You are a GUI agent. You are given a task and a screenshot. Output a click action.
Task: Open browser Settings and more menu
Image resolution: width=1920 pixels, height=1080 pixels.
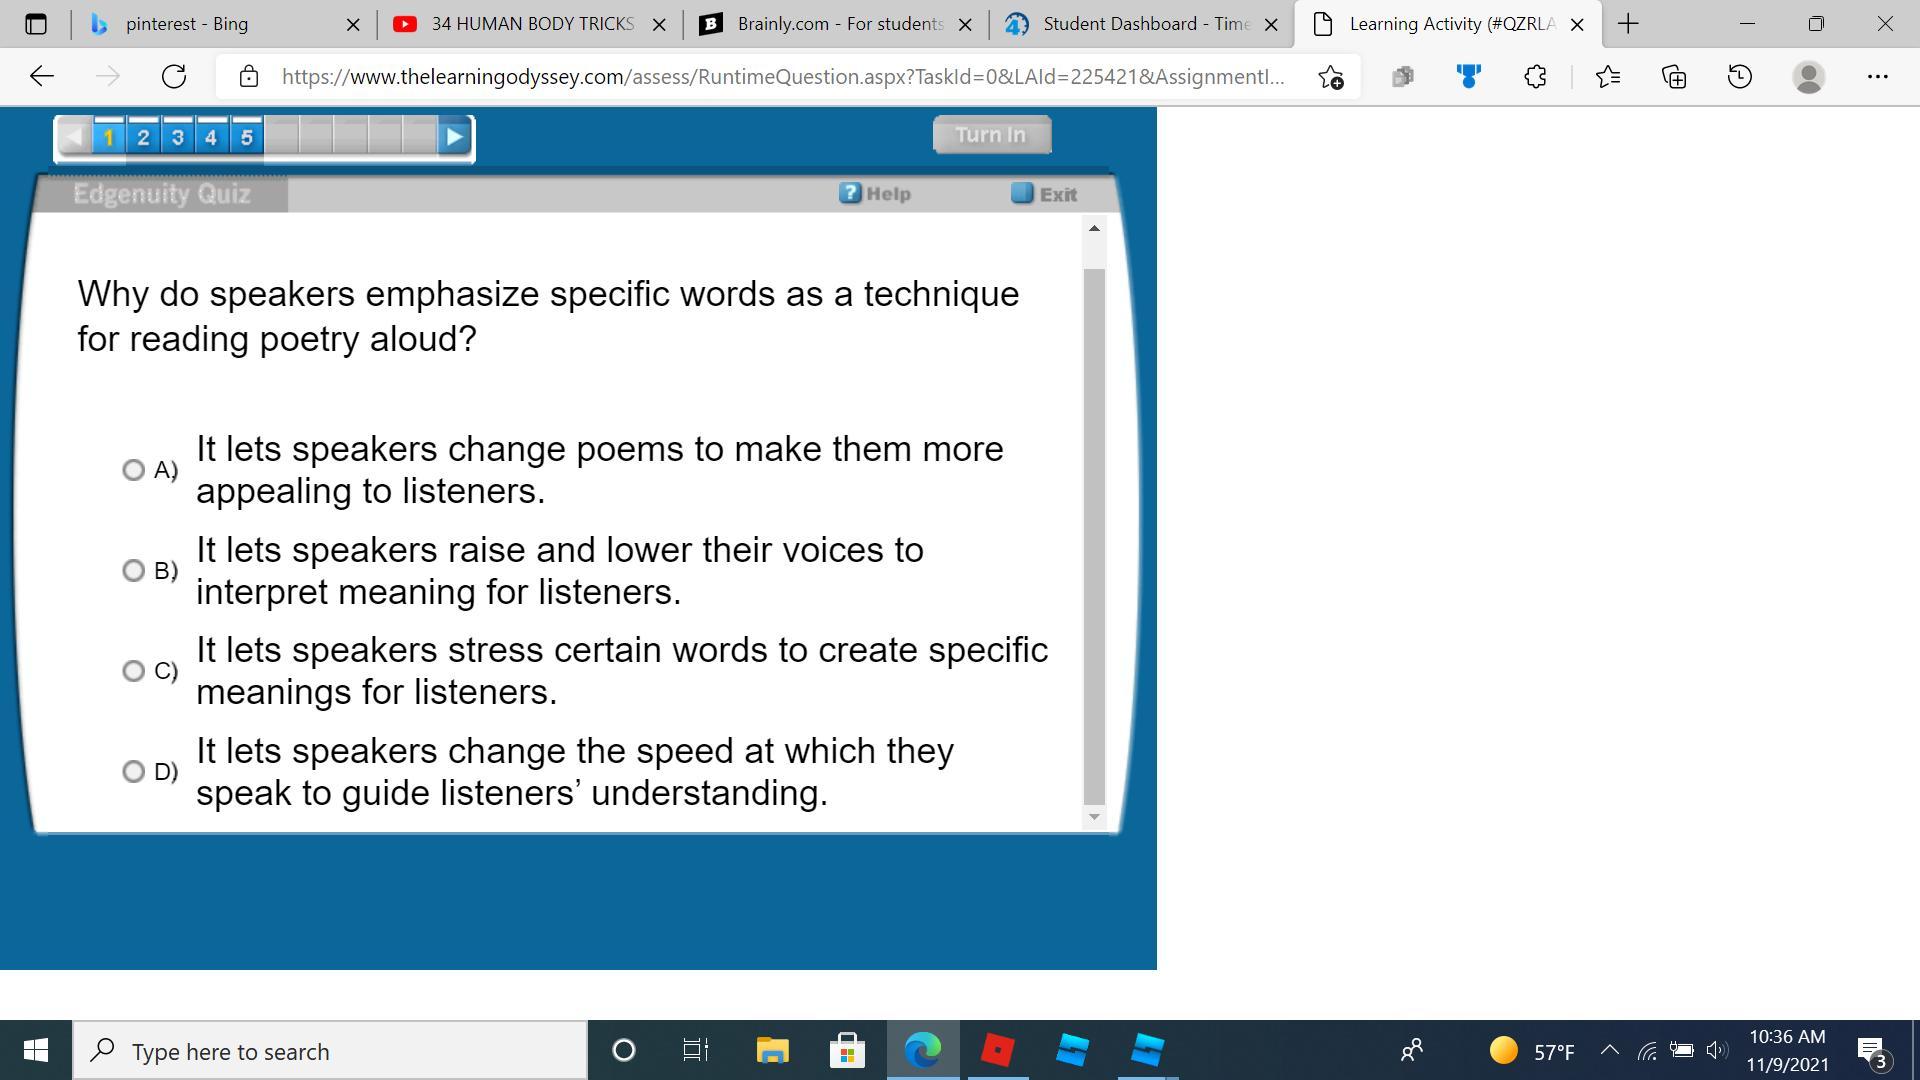click(1877, 76)
